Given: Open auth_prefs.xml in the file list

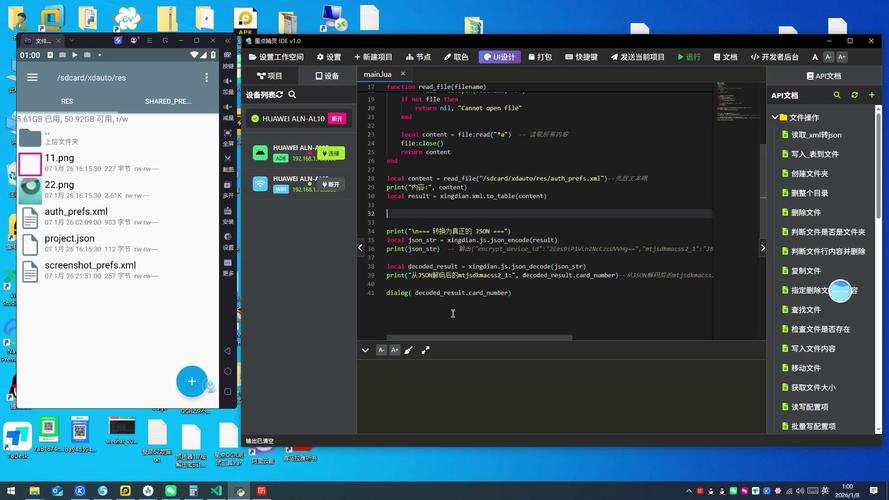Looking at the screenshot, I should (x=117, y=217).
